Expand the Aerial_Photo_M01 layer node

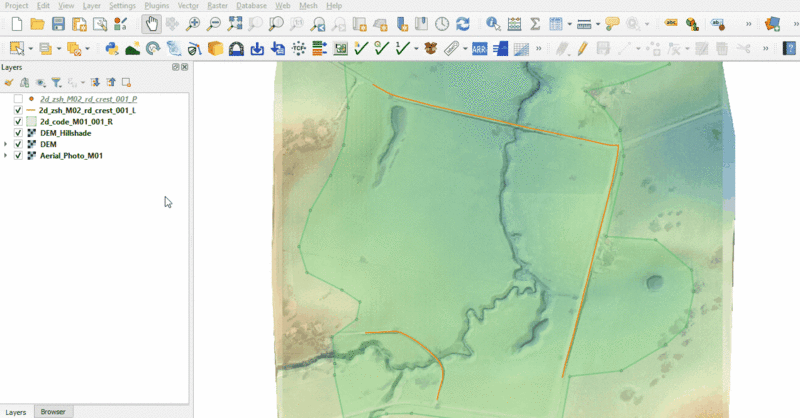click(6, 156)
